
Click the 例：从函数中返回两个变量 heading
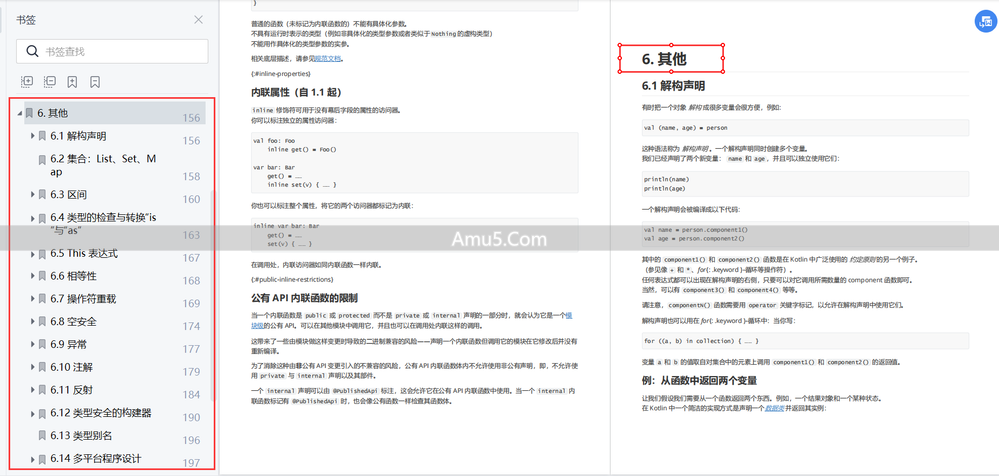click(699, 380)
